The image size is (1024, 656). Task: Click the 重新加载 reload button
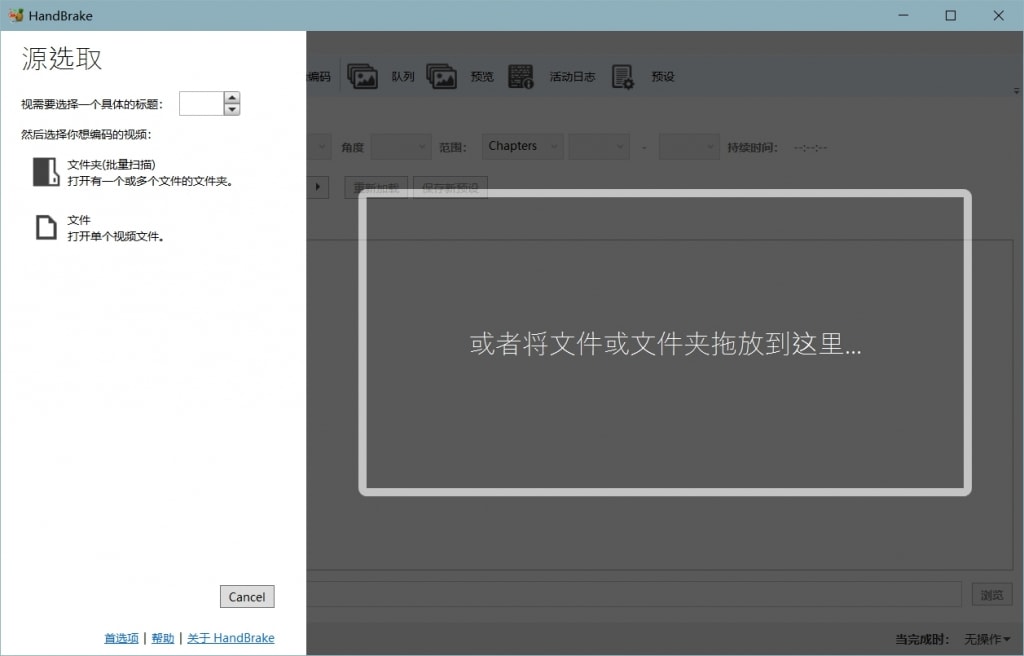[376, 188]
